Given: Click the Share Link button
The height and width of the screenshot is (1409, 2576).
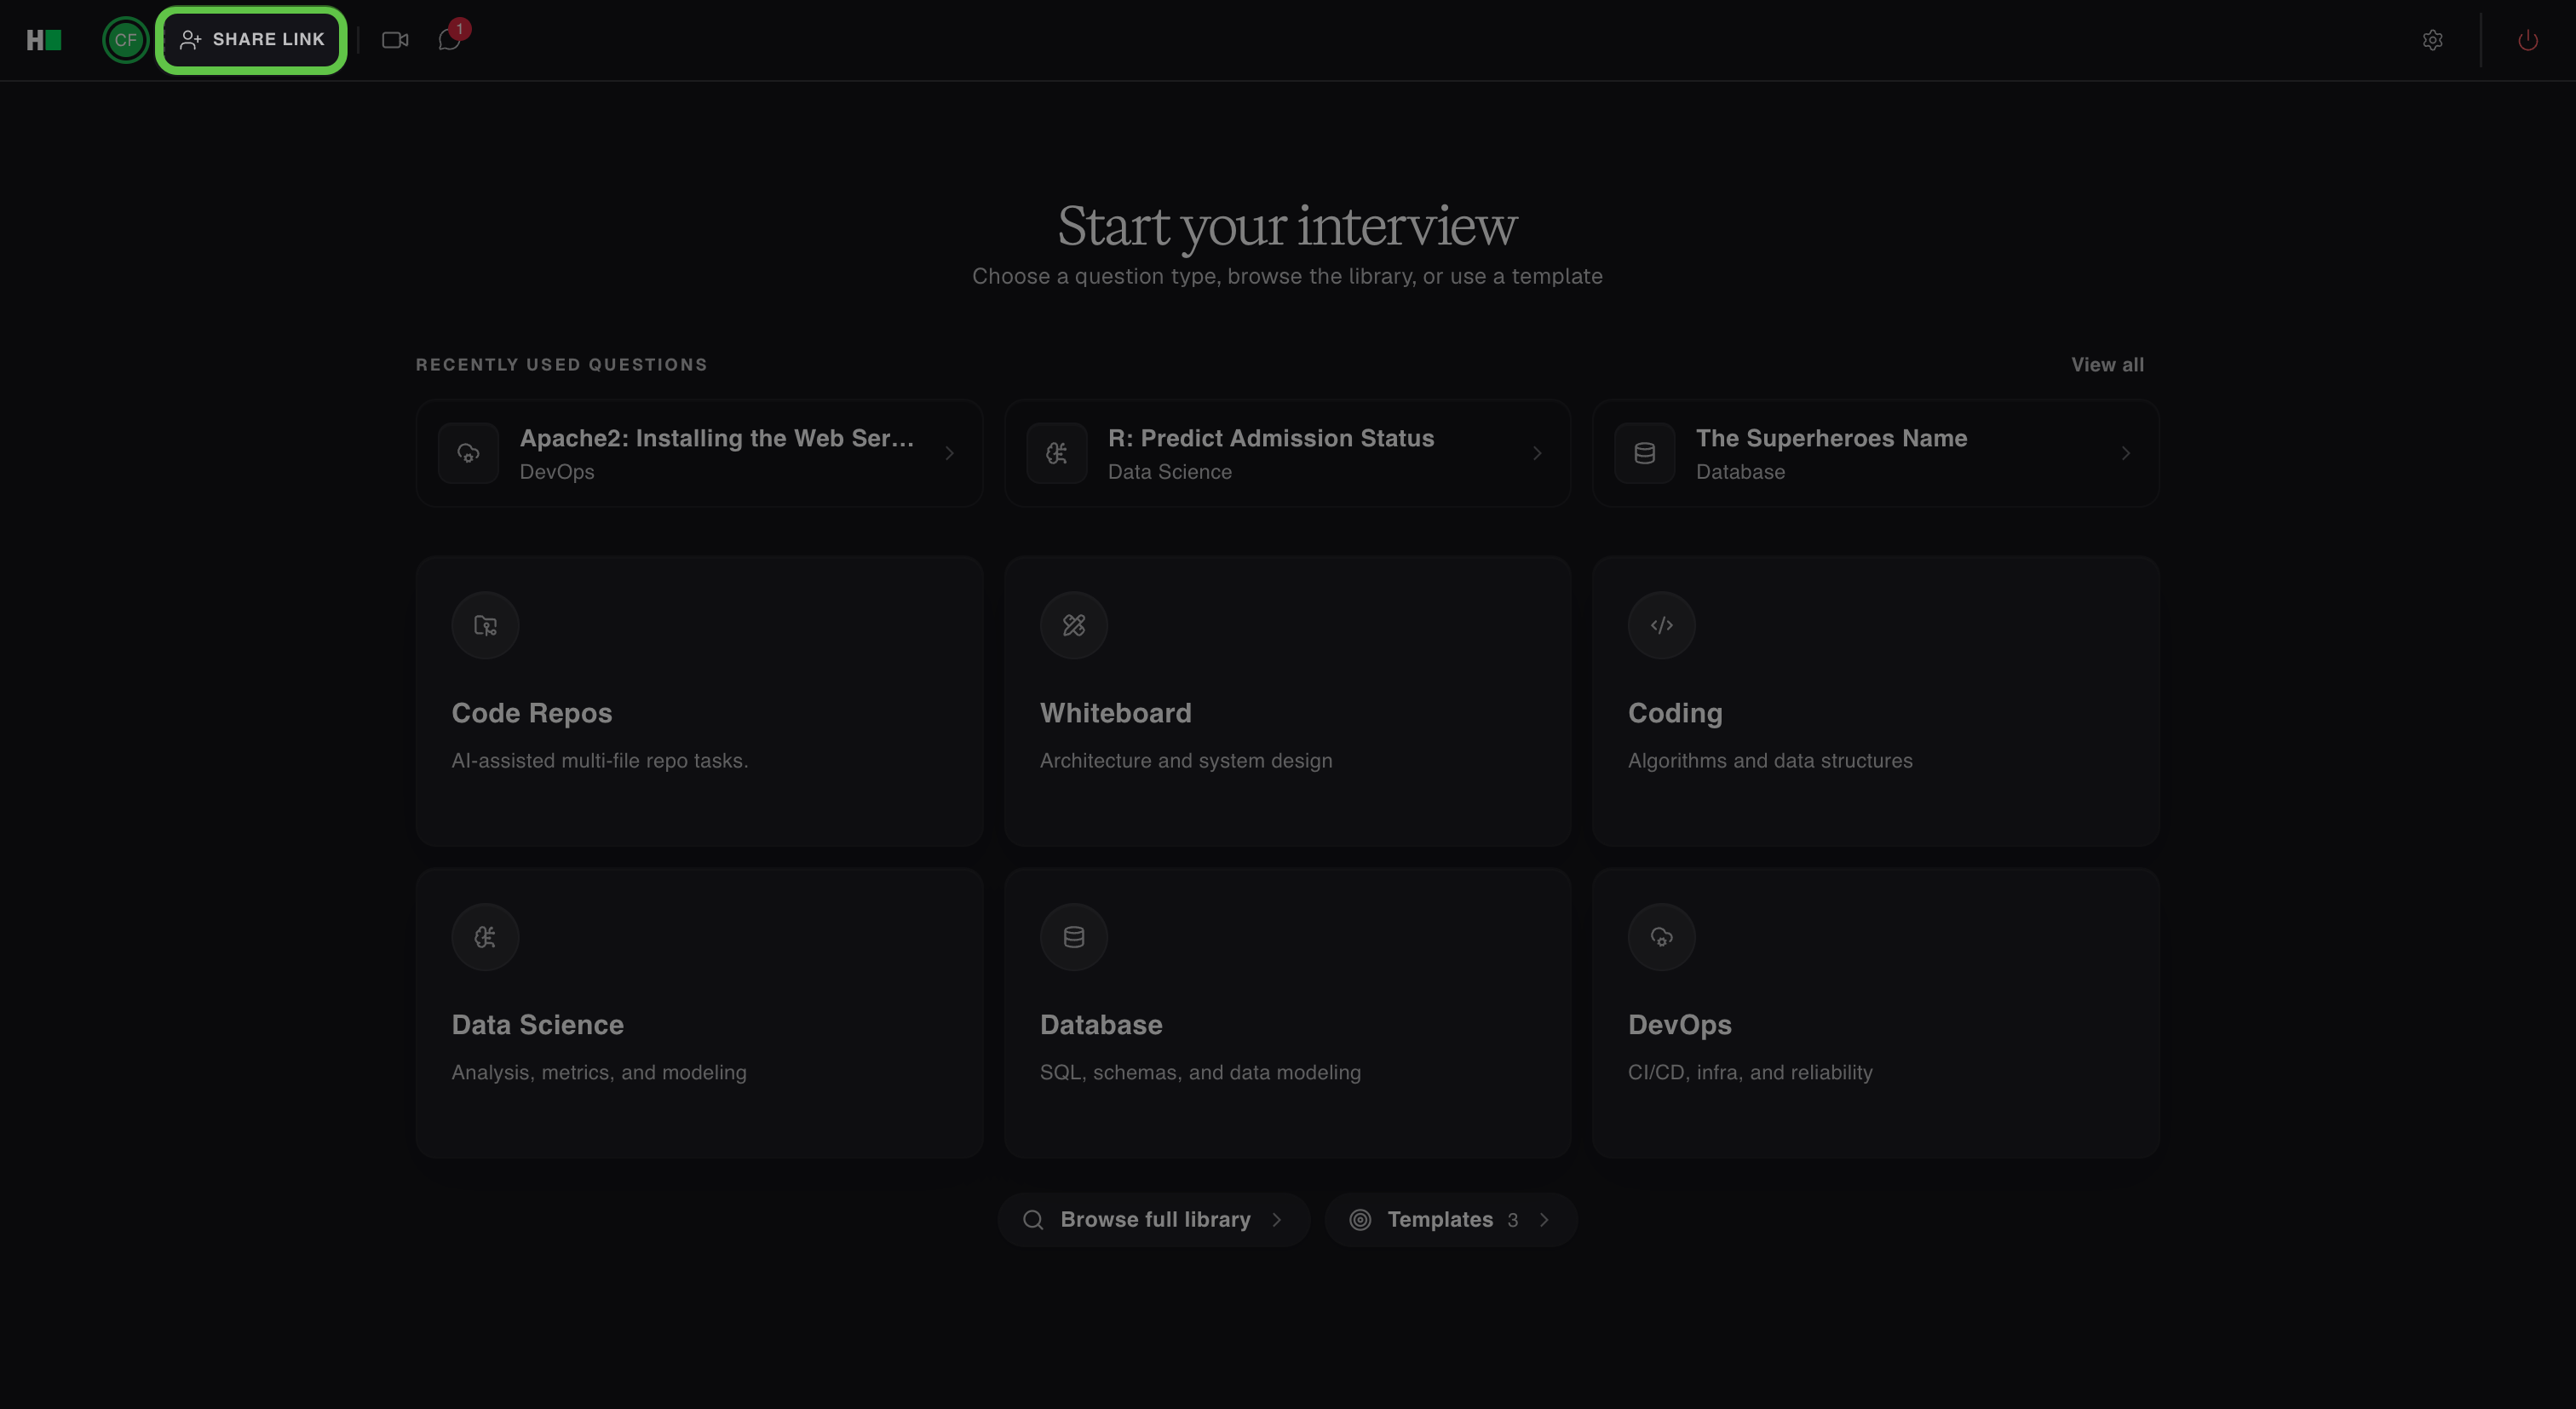Looking at the screenshot, I should 252,40.
